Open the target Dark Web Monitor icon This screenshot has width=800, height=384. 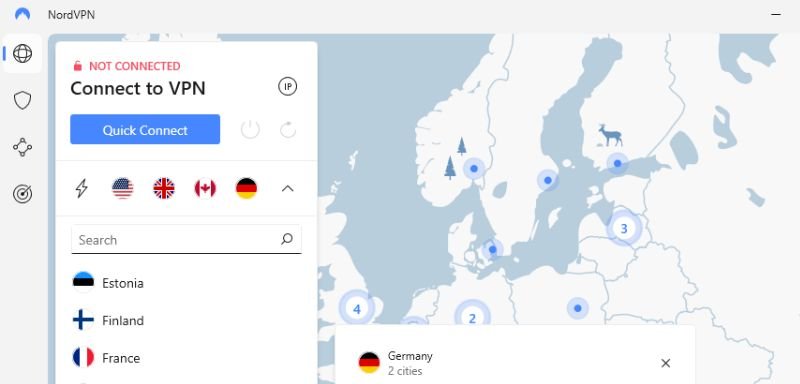[22, 194]
